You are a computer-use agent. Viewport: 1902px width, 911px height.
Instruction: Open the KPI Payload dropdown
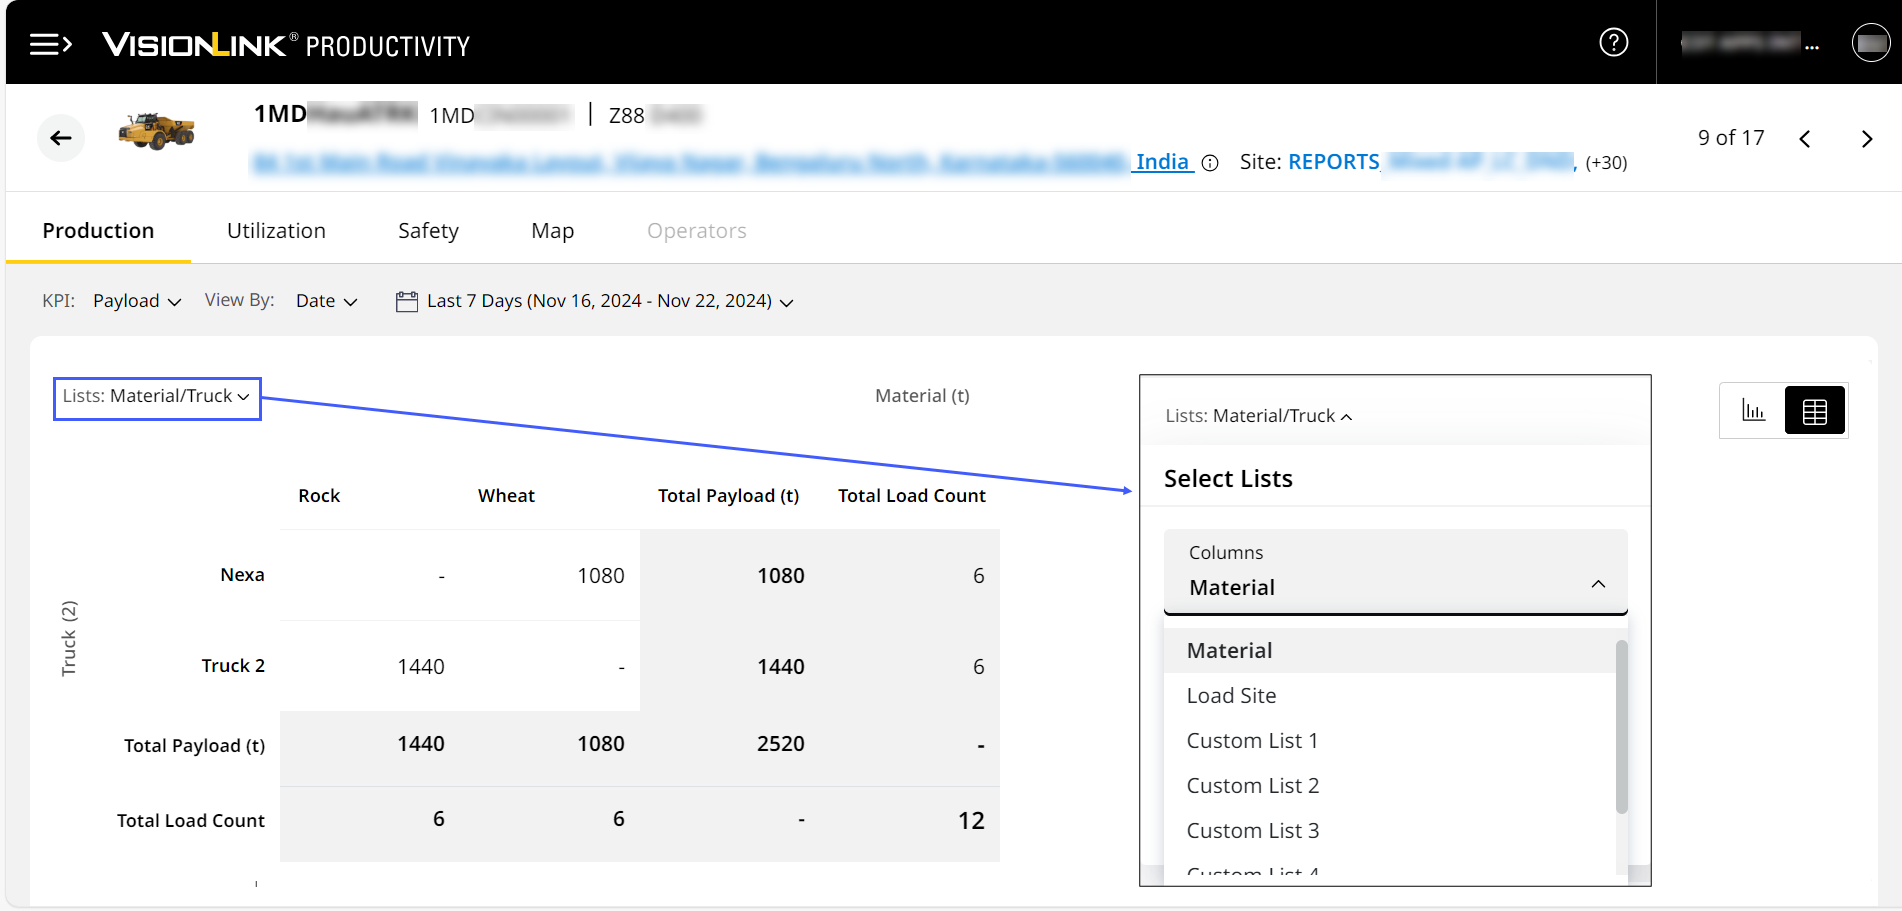[136, 301]
